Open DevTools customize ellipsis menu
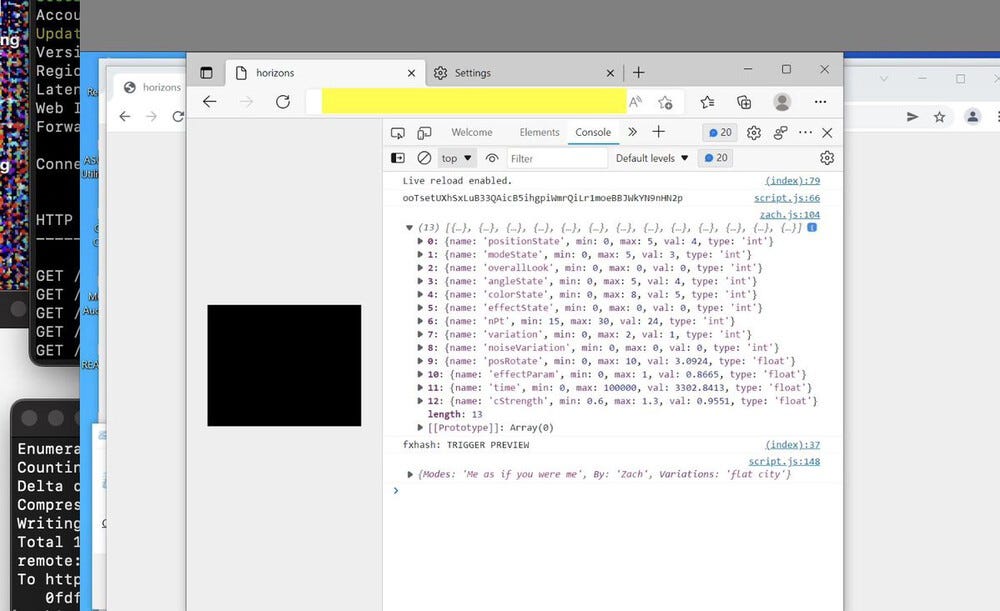The width and height of the screenshot is (1000, 611). pyautogui.click(x=805, y=133)
